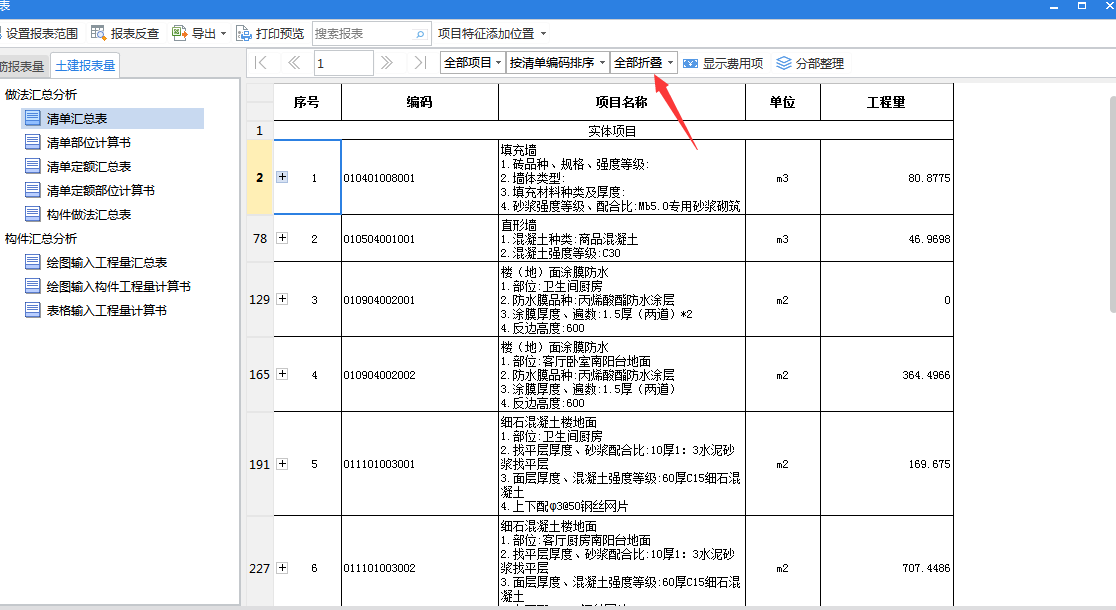Click the 导出 export icon
This screenshot has height=610, width=1116.
point(179,33)
